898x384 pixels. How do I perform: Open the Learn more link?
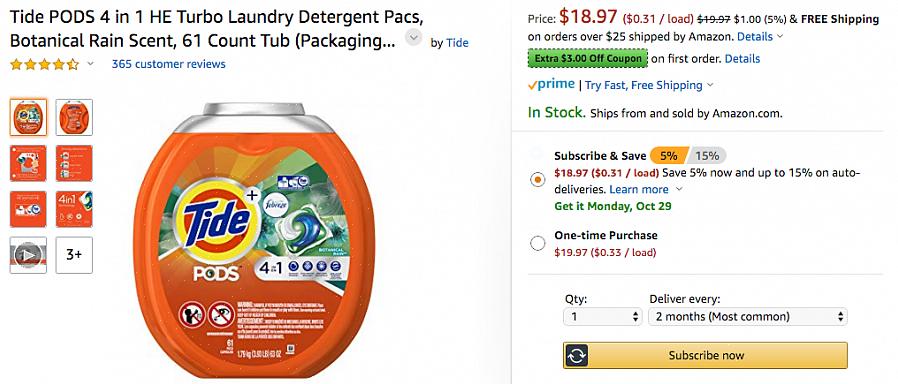pyautogui.click(x=639, y=189)
